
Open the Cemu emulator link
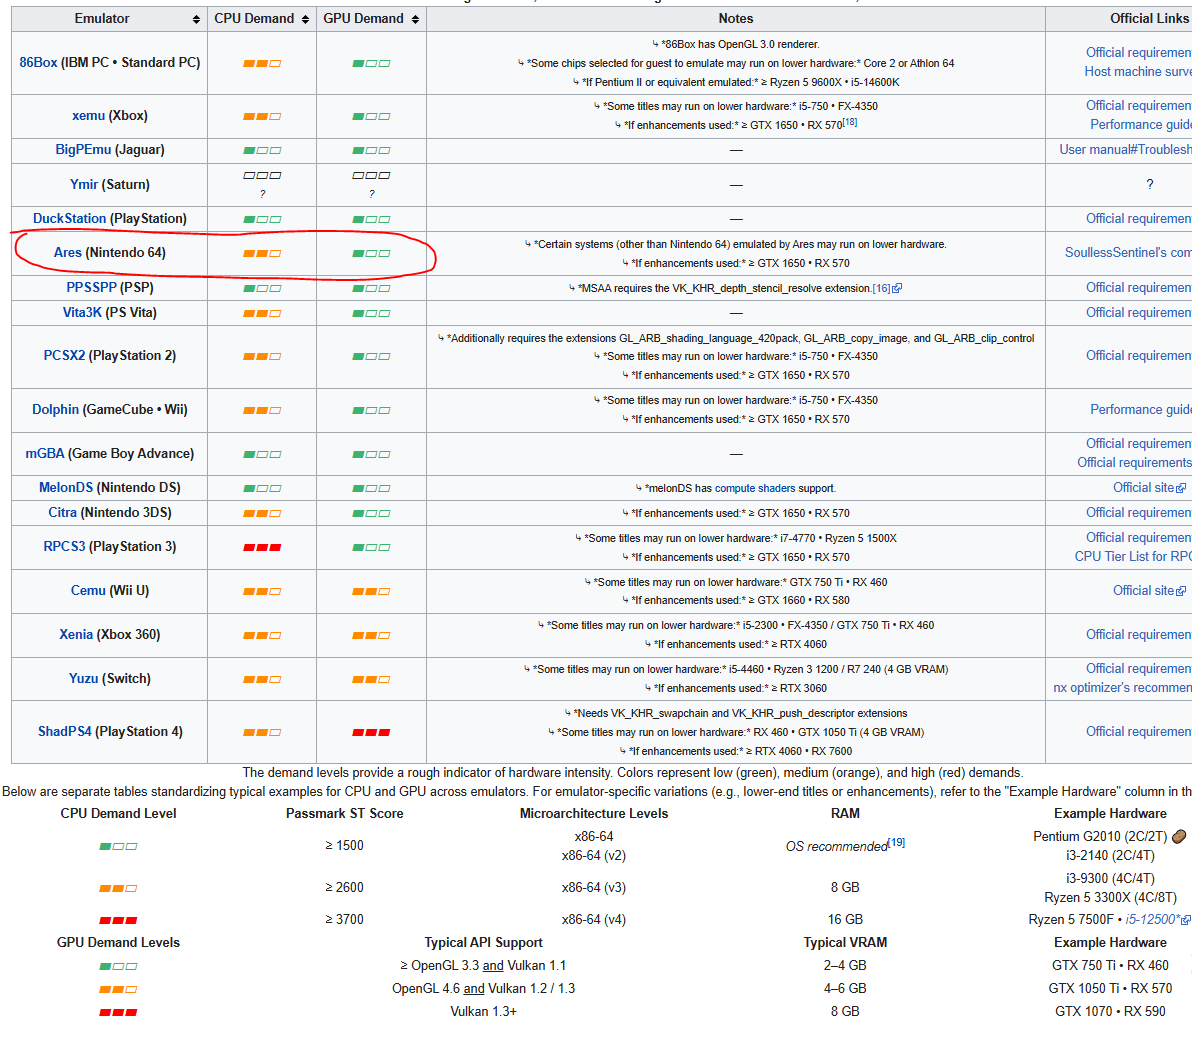tap(88, 590)
